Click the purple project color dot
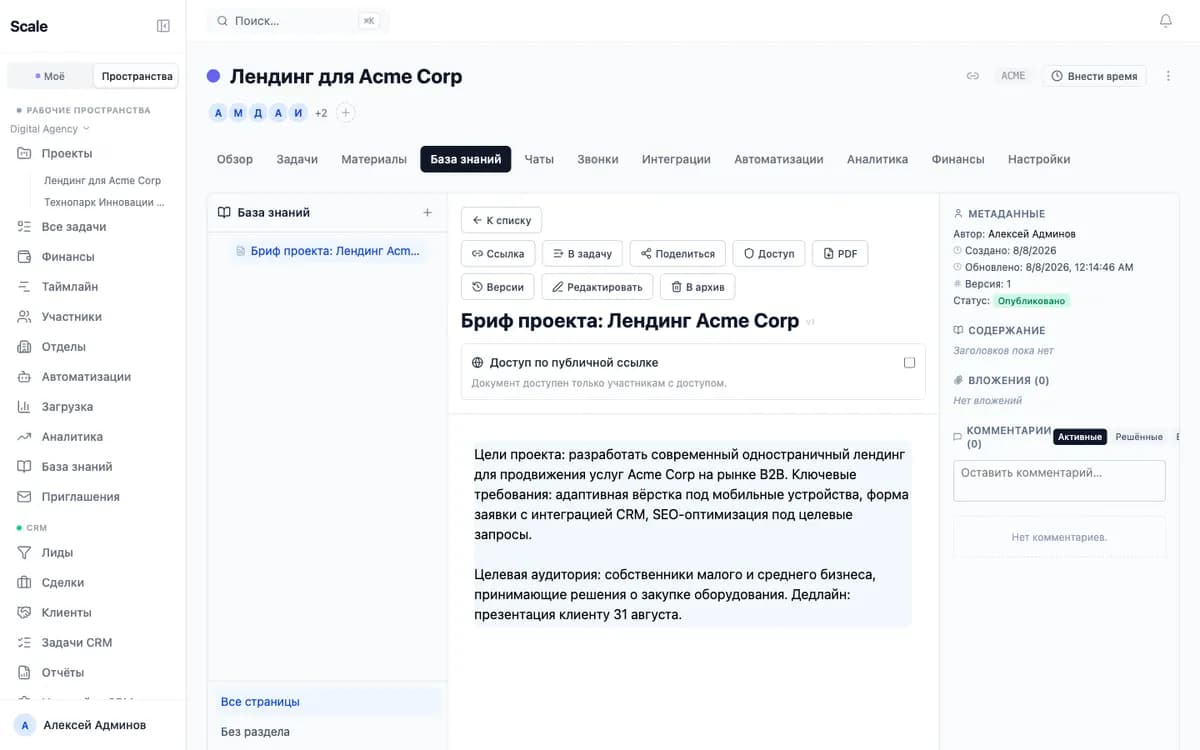 pos(213,76)
